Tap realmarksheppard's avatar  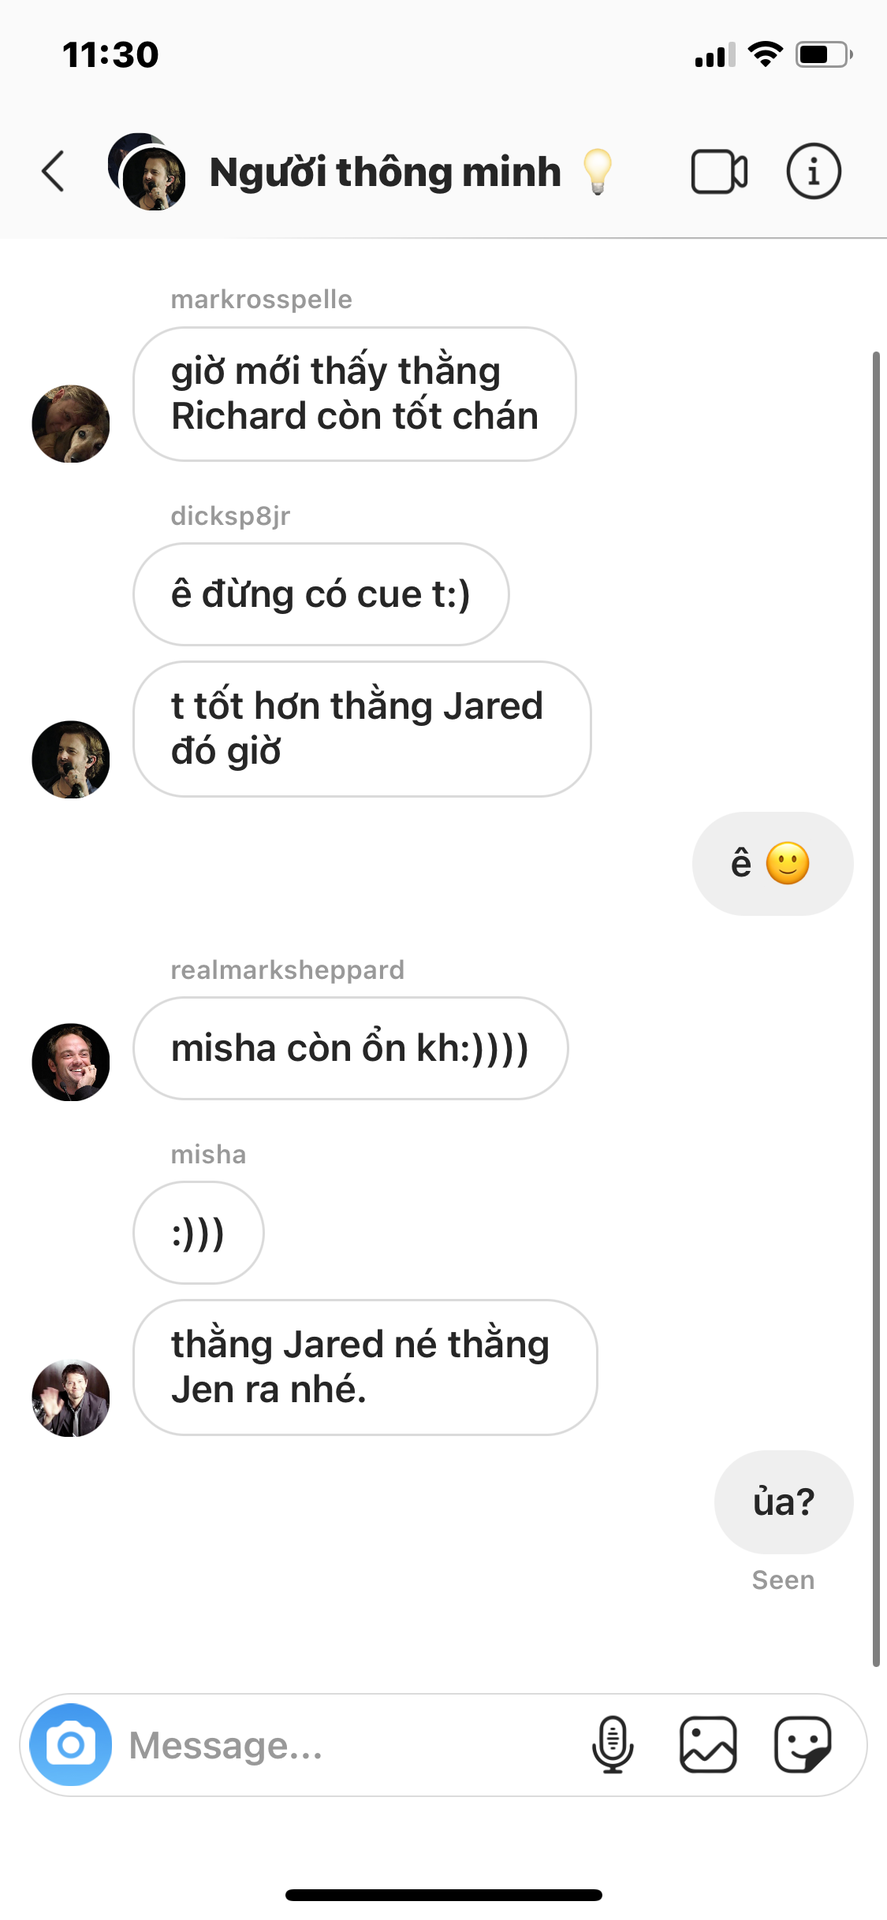coord(71,1062)
